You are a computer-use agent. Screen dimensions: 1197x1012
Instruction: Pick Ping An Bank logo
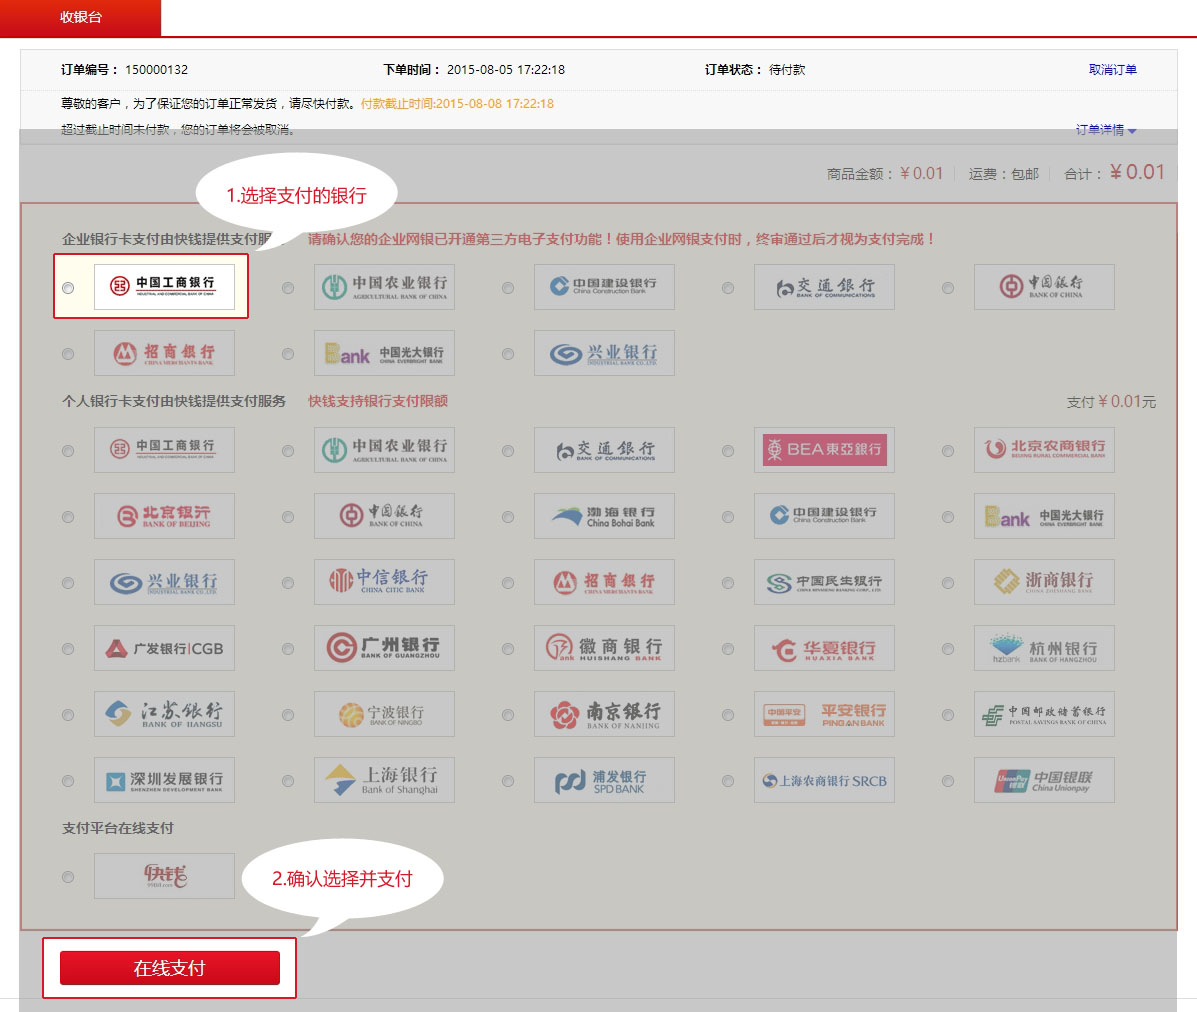click(x=824, y=714)
